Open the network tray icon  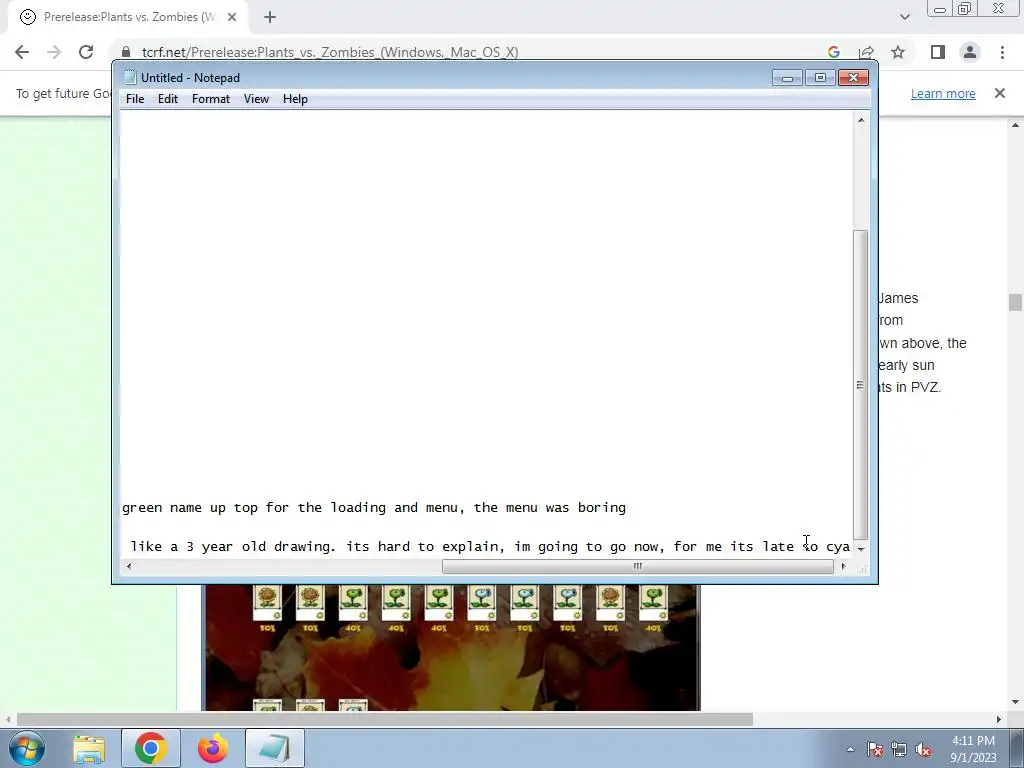899,749
